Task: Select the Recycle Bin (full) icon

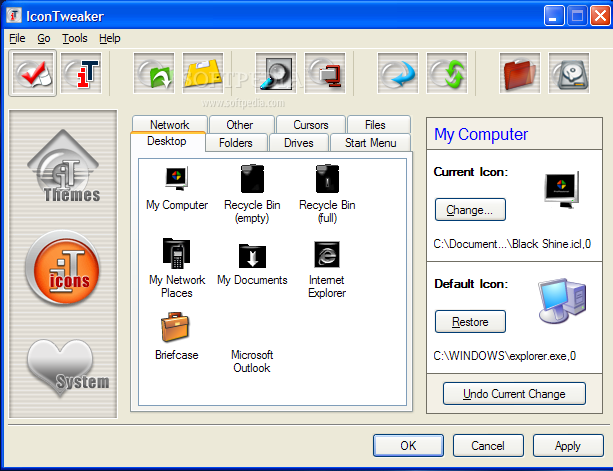Action: tap(327, 194)
